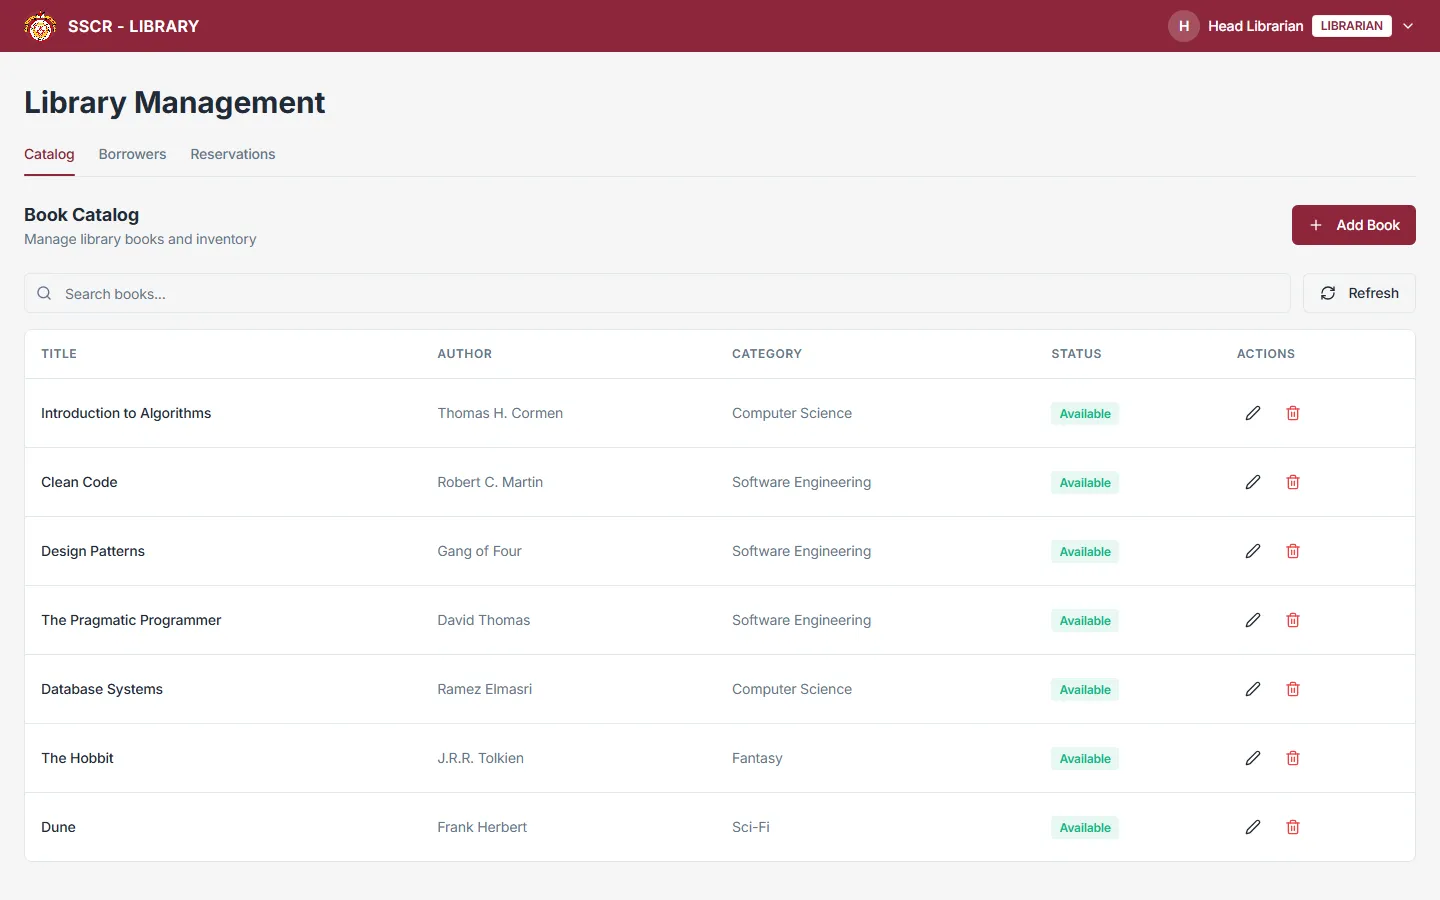Select the Introduction to Algorithms title
Viewport: 1440px width, 900px height.
(x=126, y=413)
